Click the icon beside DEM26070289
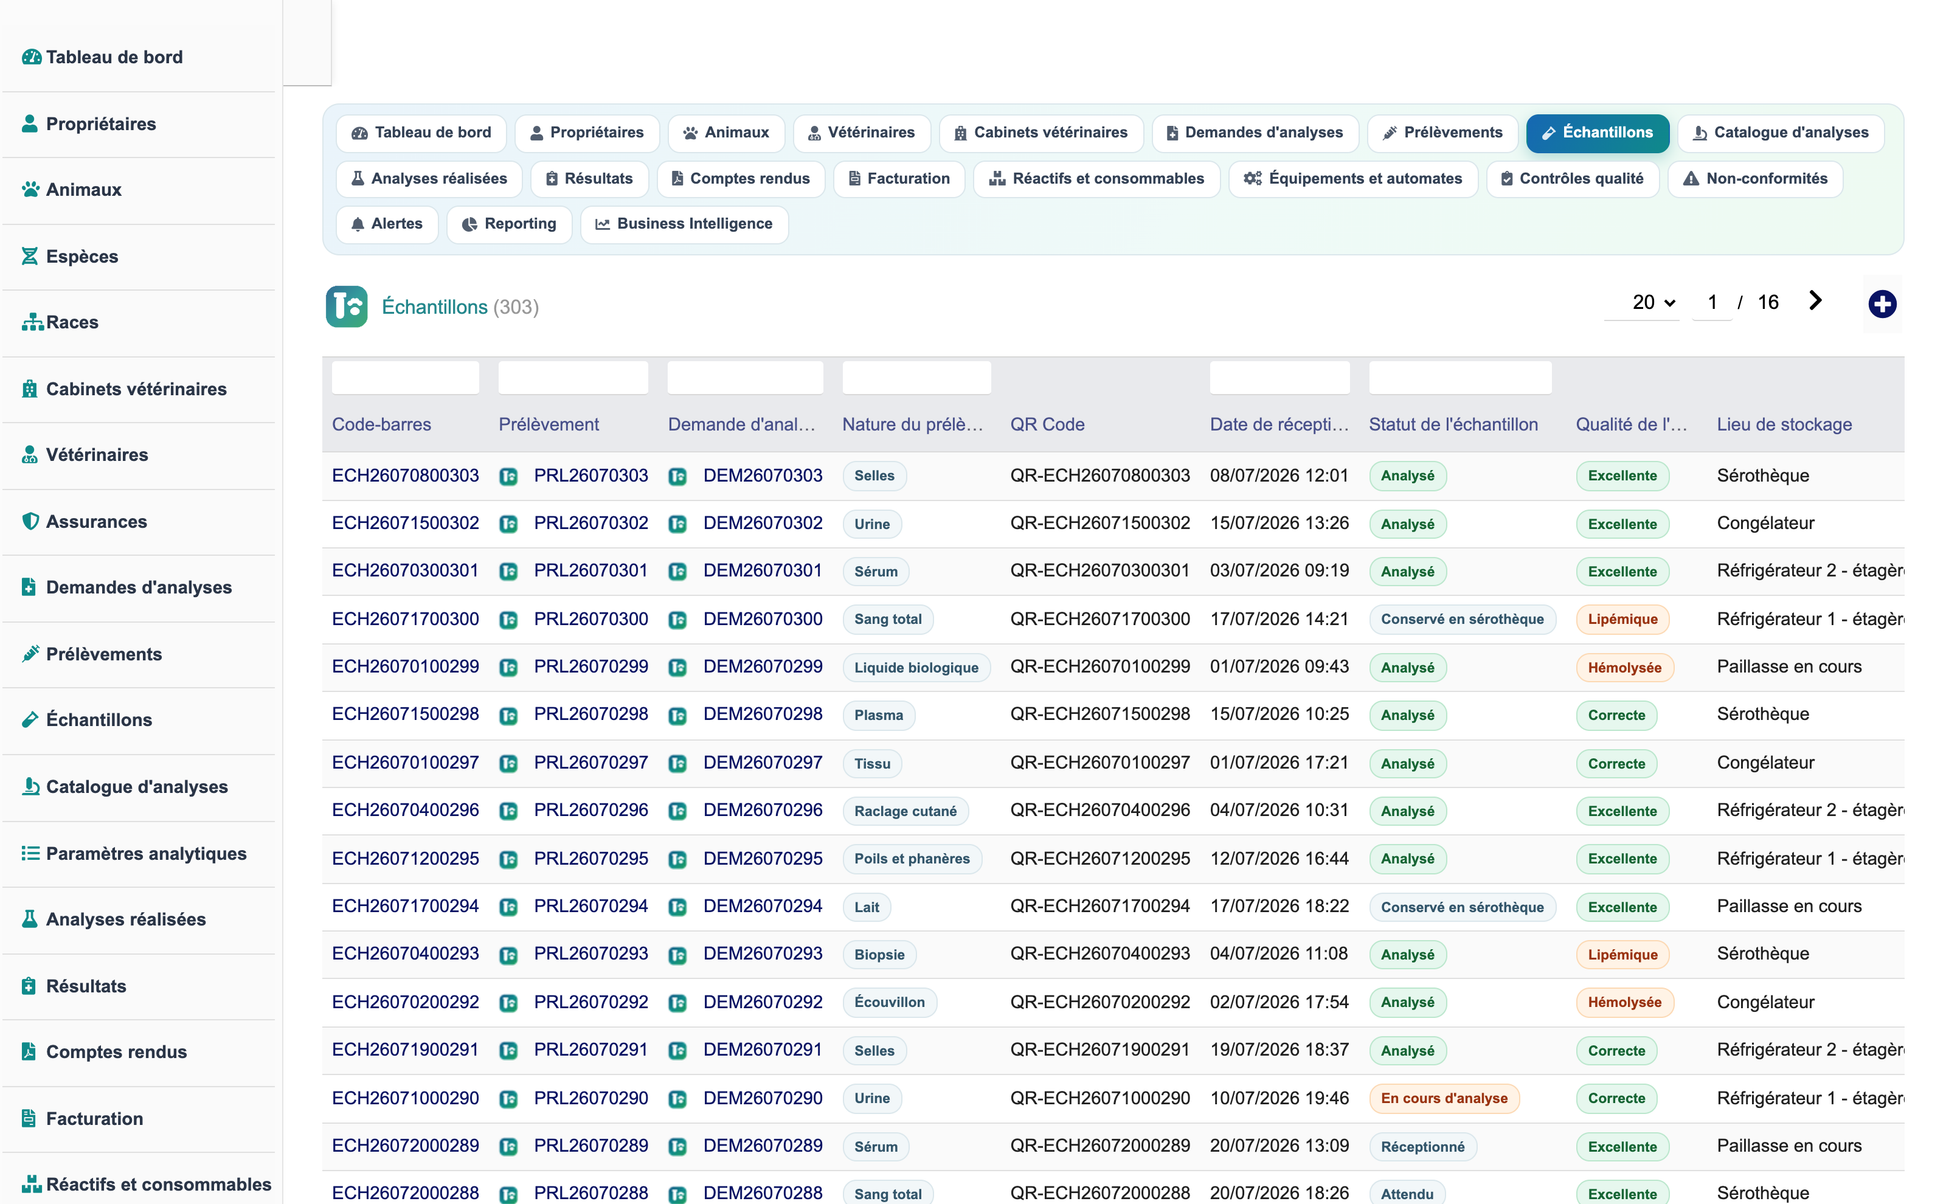This screenshot has width=1946, height=1204. click(678, 1147)
